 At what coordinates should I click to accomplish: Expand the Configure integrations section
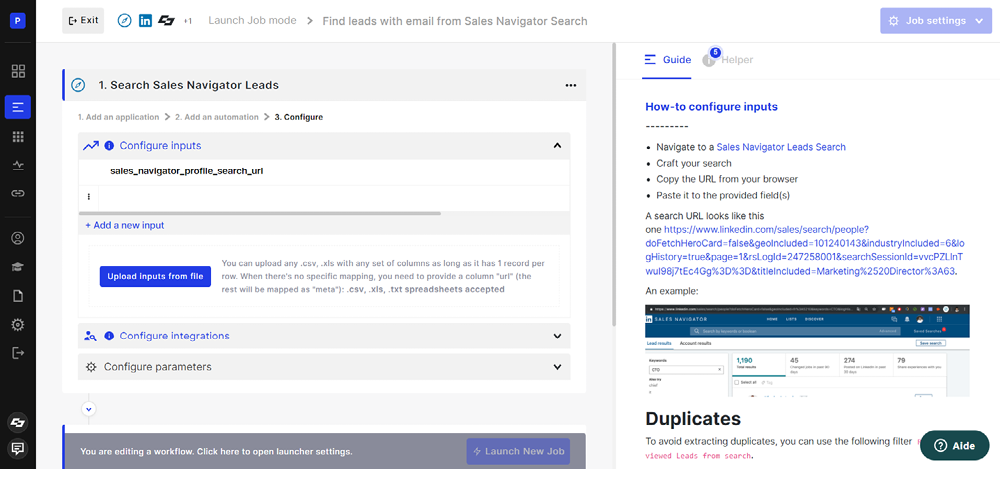point(557,336)
